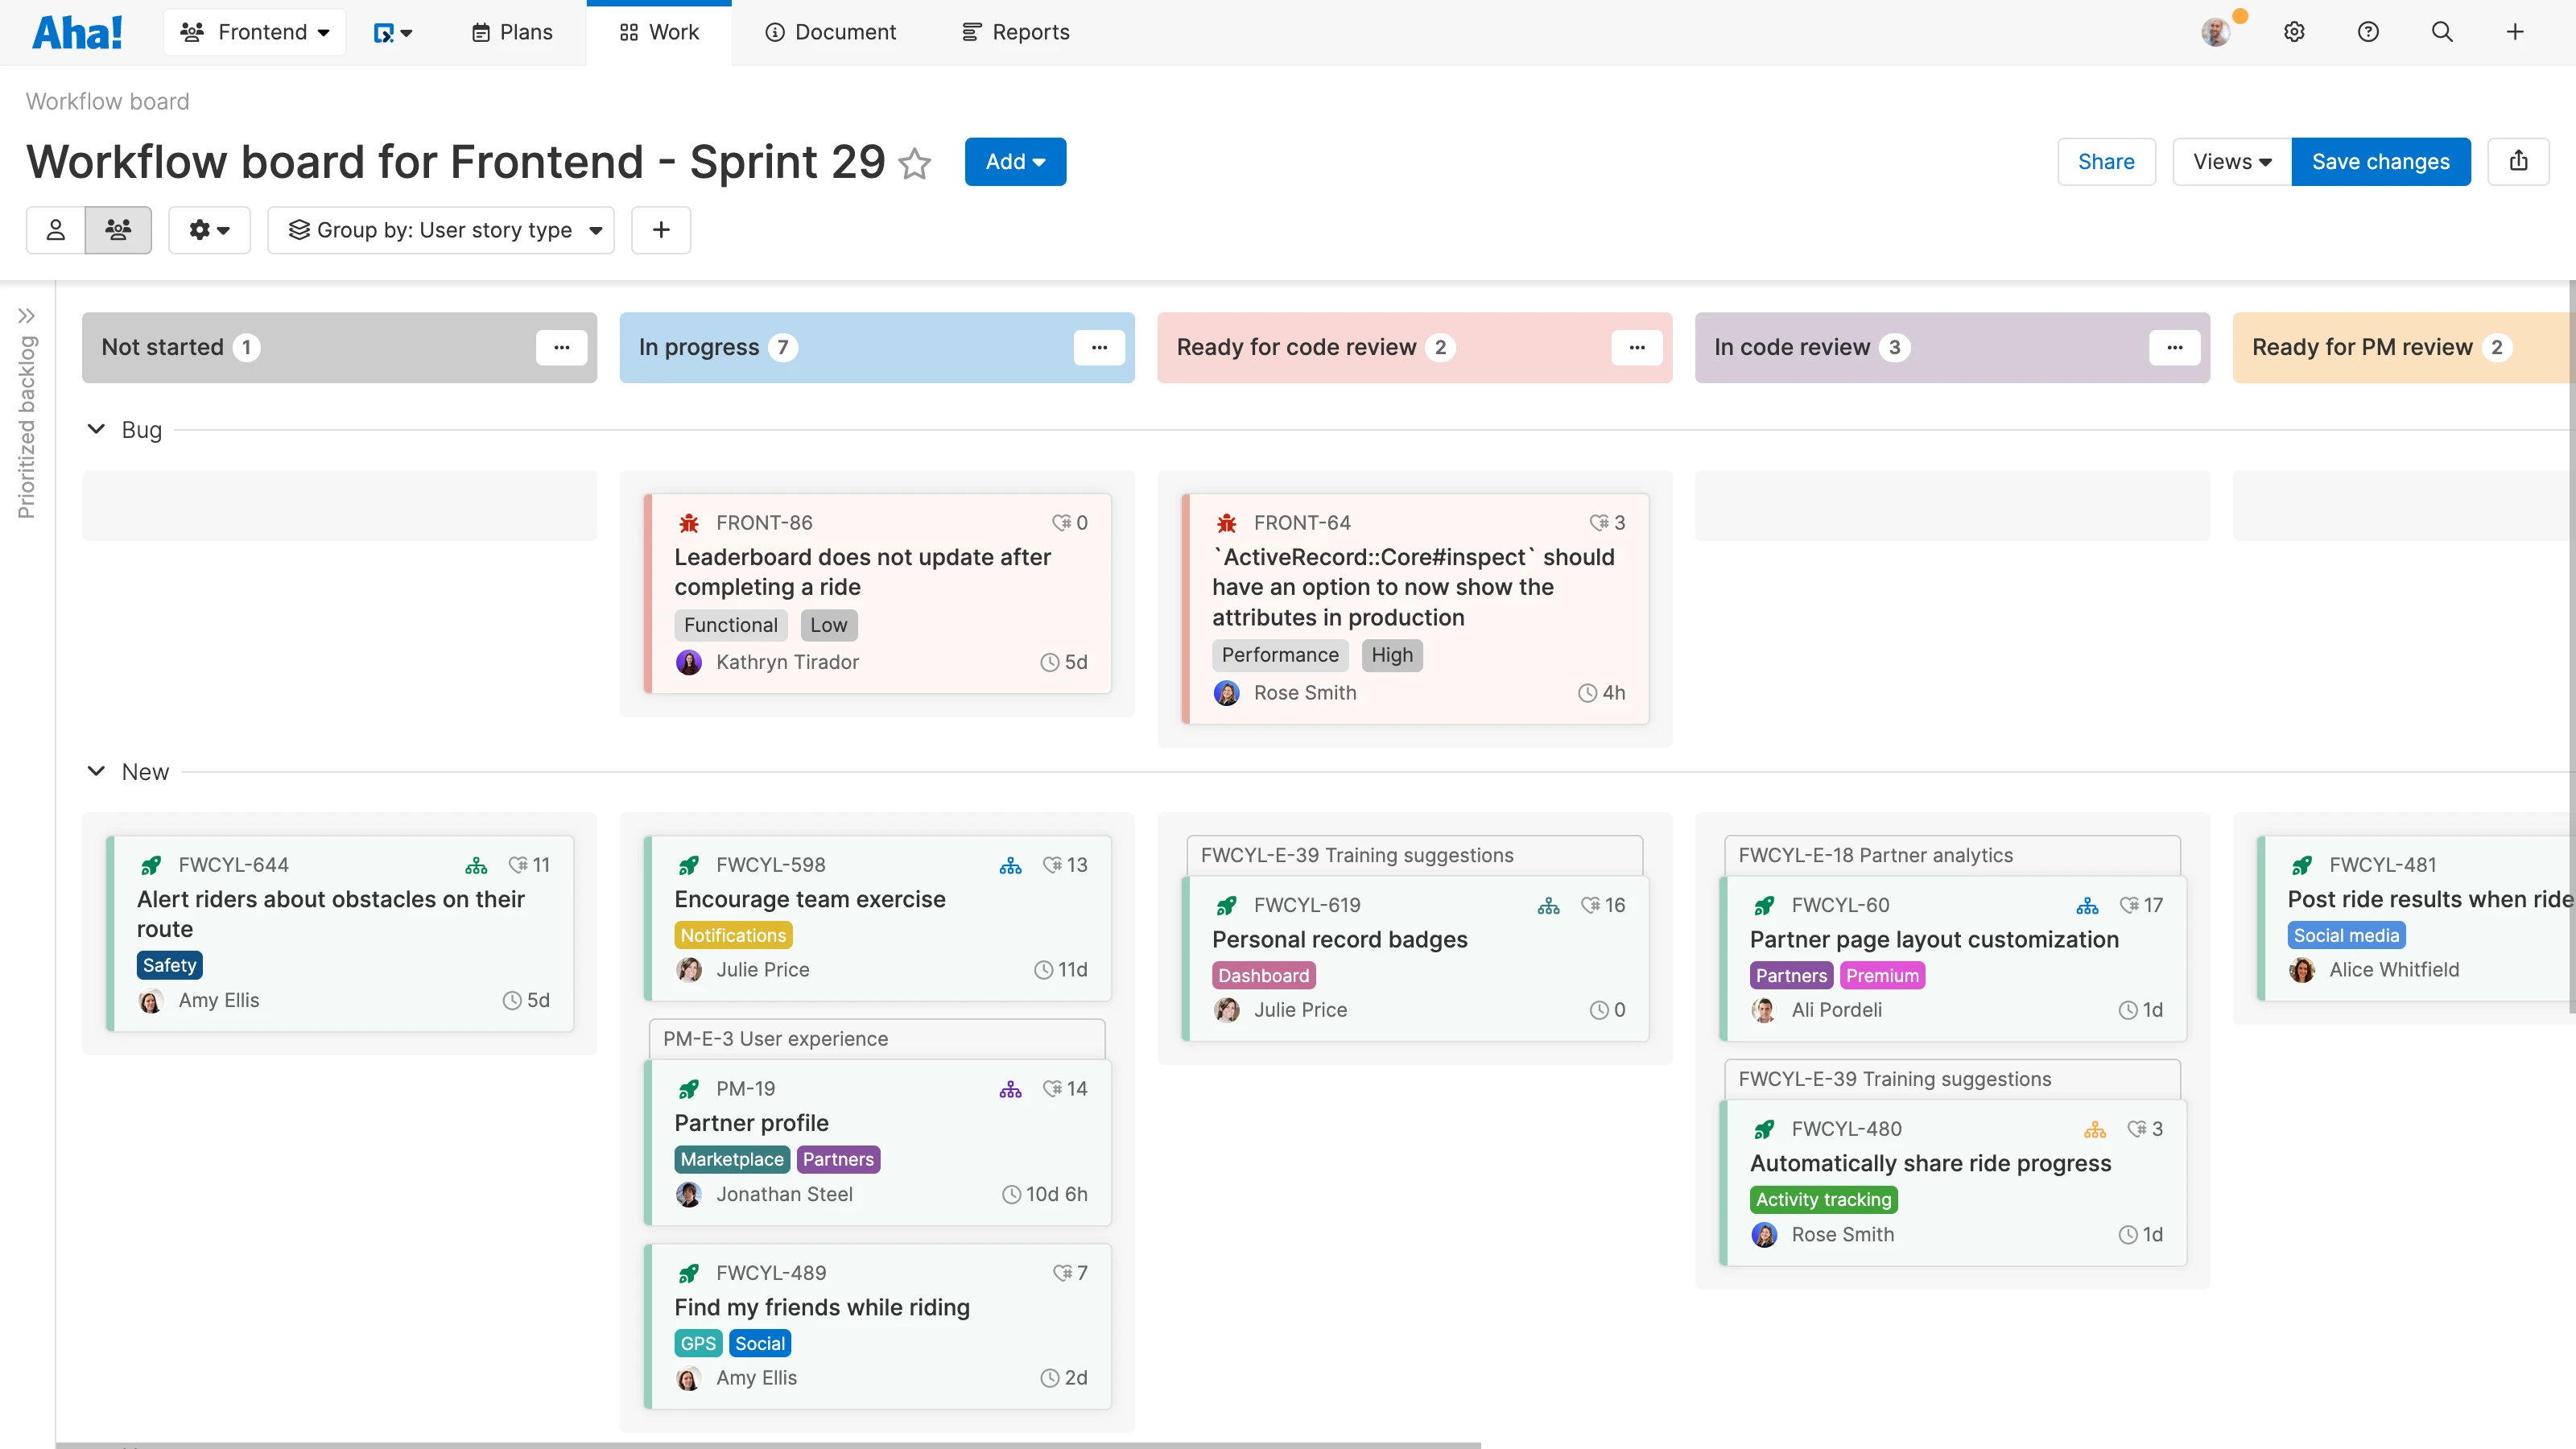Click the Save changes button

tap(2380, 161)
